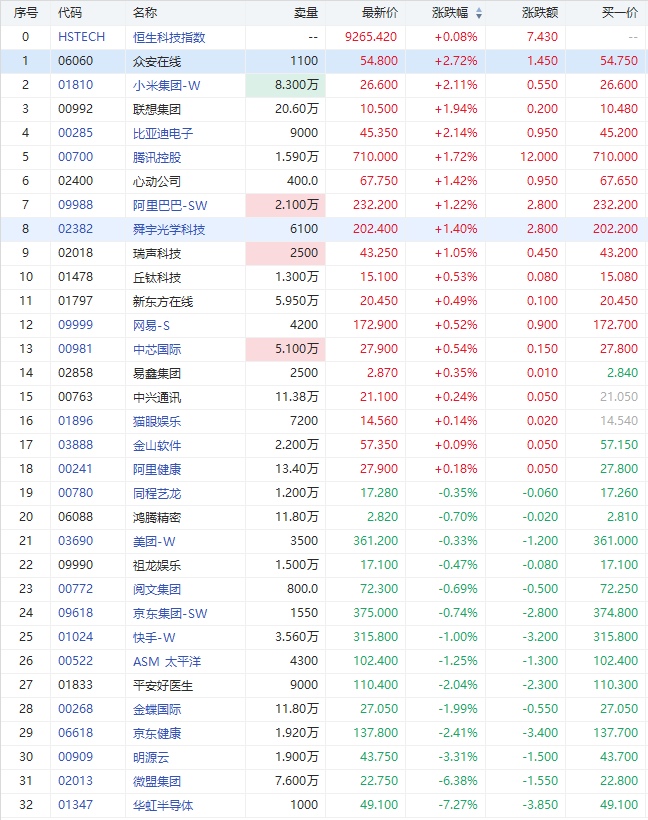Open 微盟集团 stock link

point(157,782)
